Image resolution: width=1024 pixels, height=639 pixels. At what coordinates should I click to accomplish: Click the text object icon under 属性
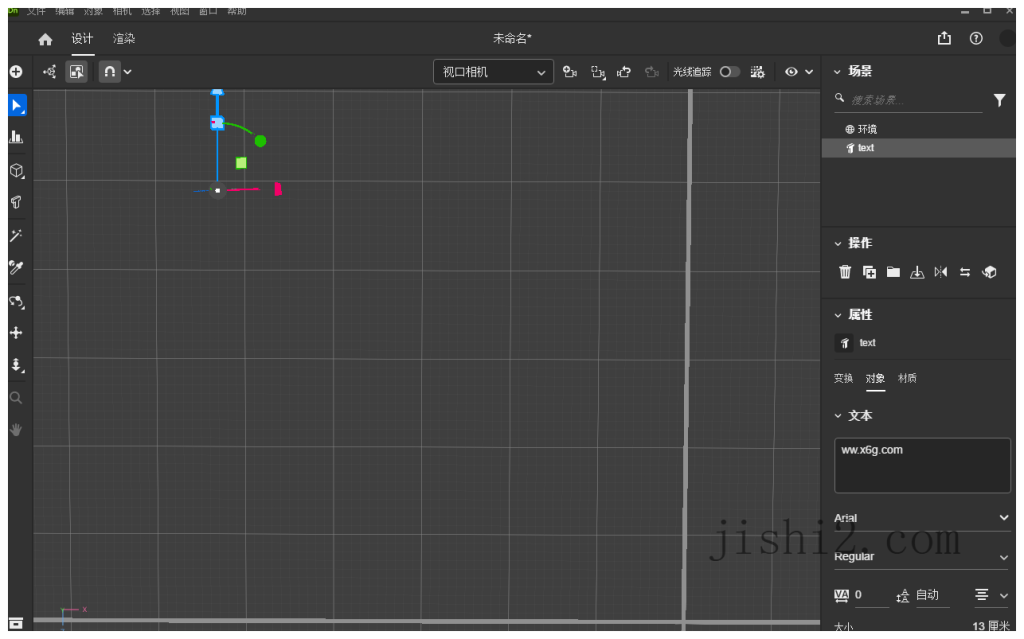point(844,343)
